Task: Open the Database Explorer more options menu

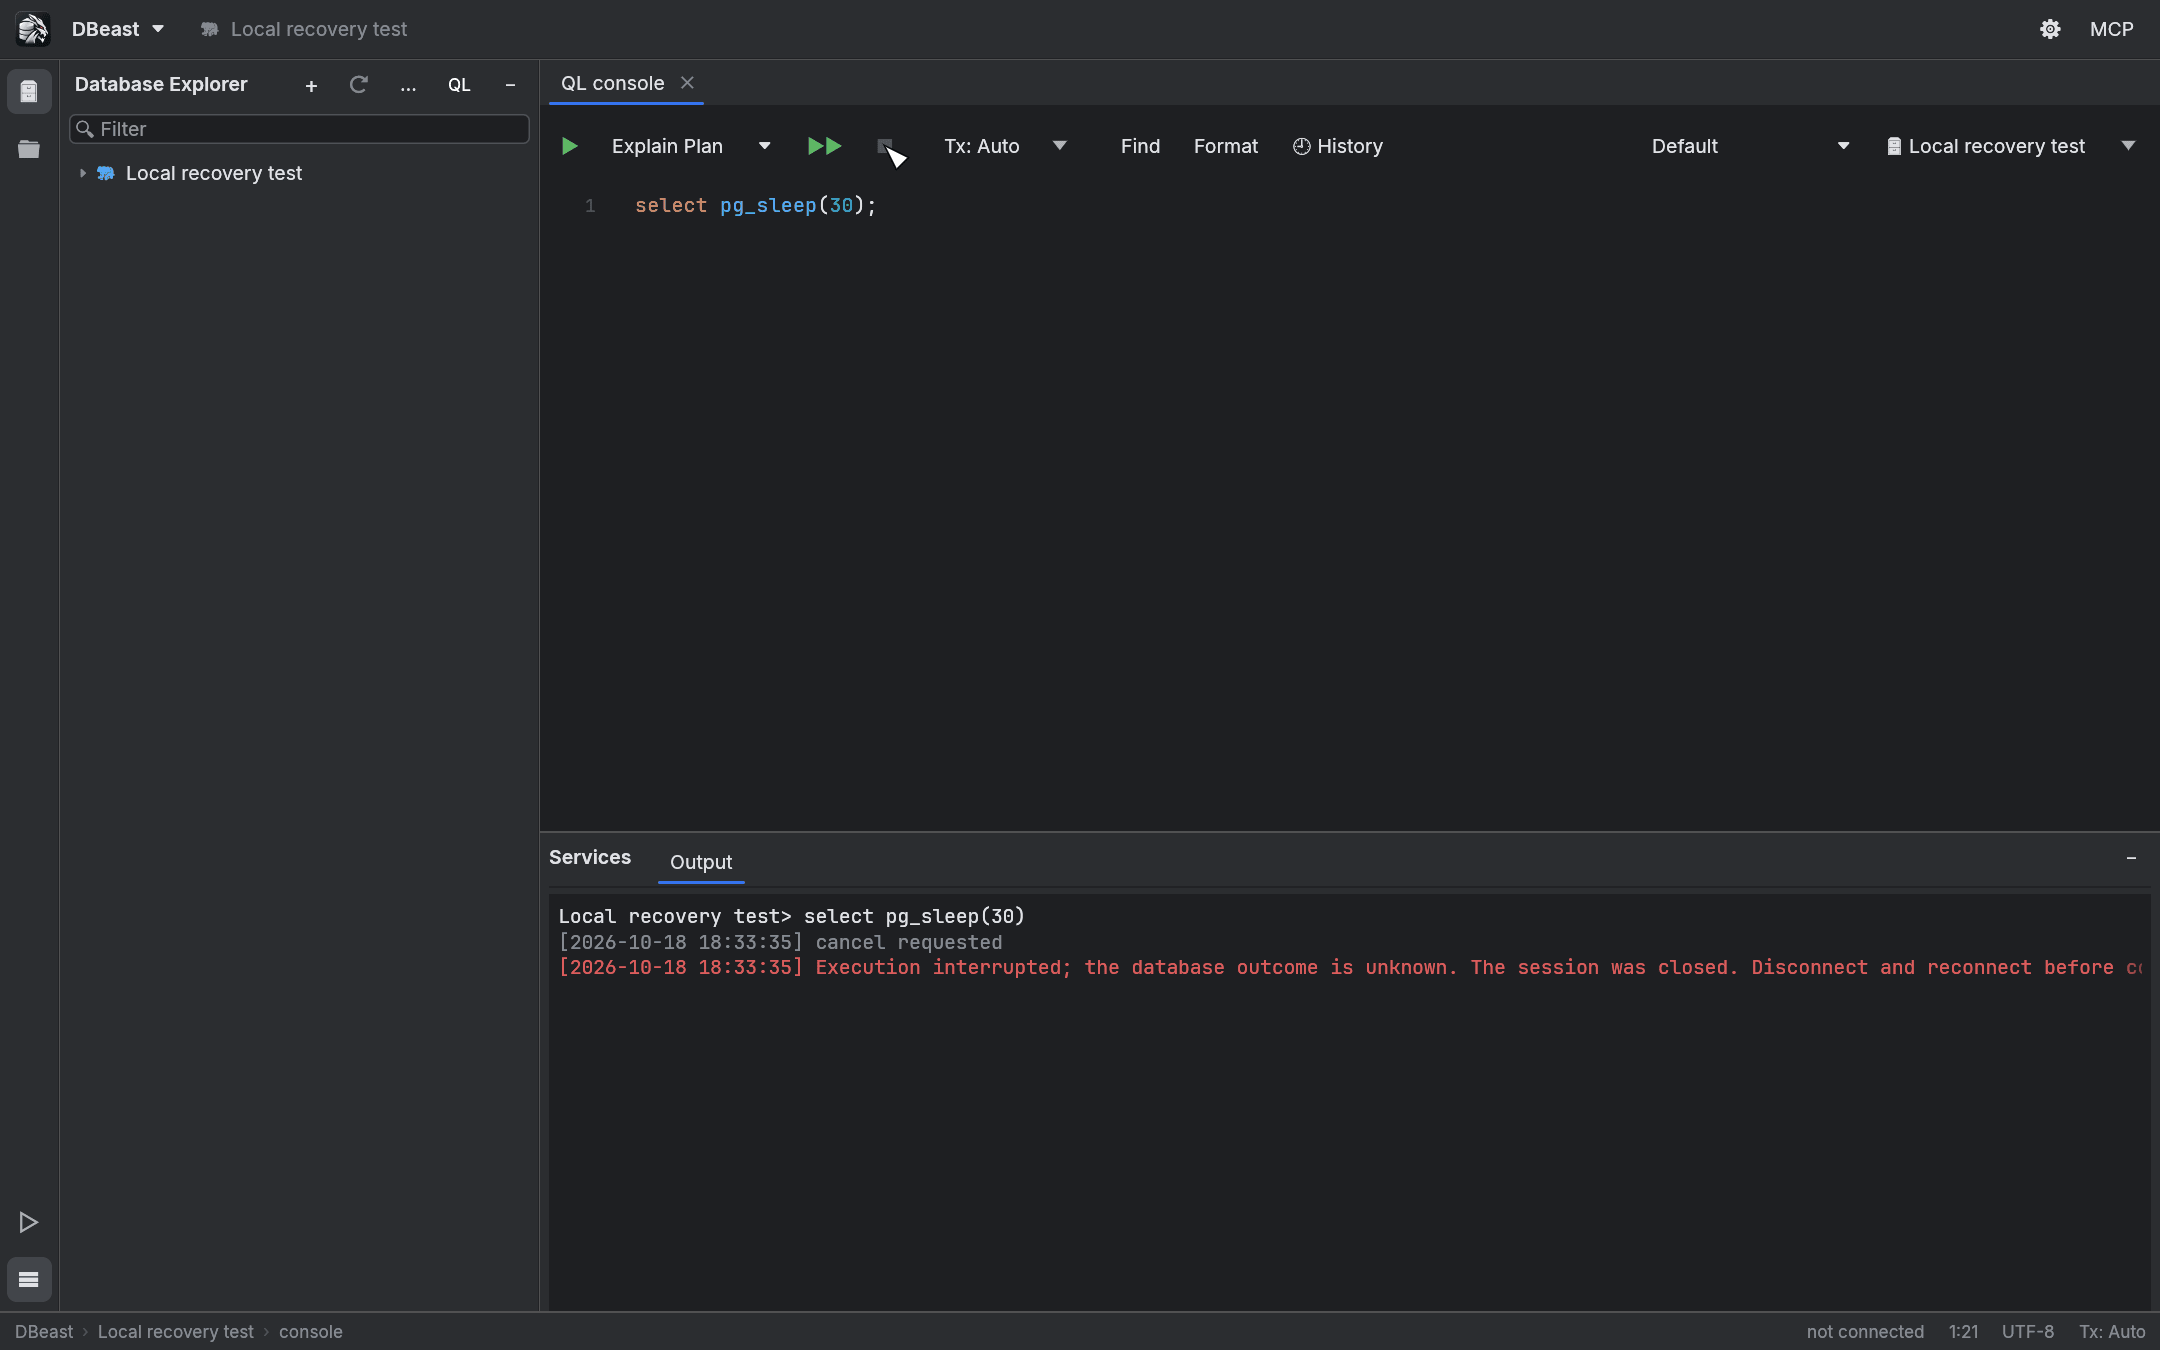Action: click(408, 86)
